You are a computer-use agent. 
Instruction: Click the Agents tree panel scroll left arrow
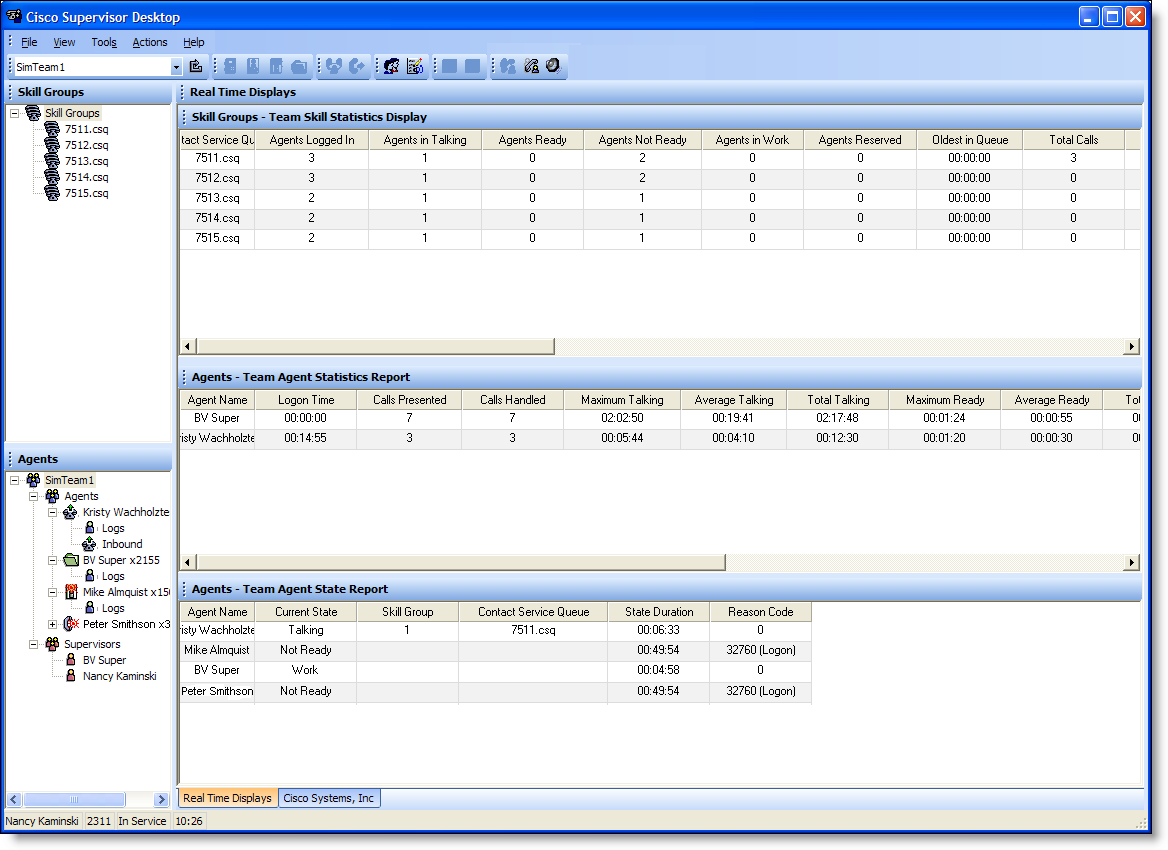tap(13, 799)
